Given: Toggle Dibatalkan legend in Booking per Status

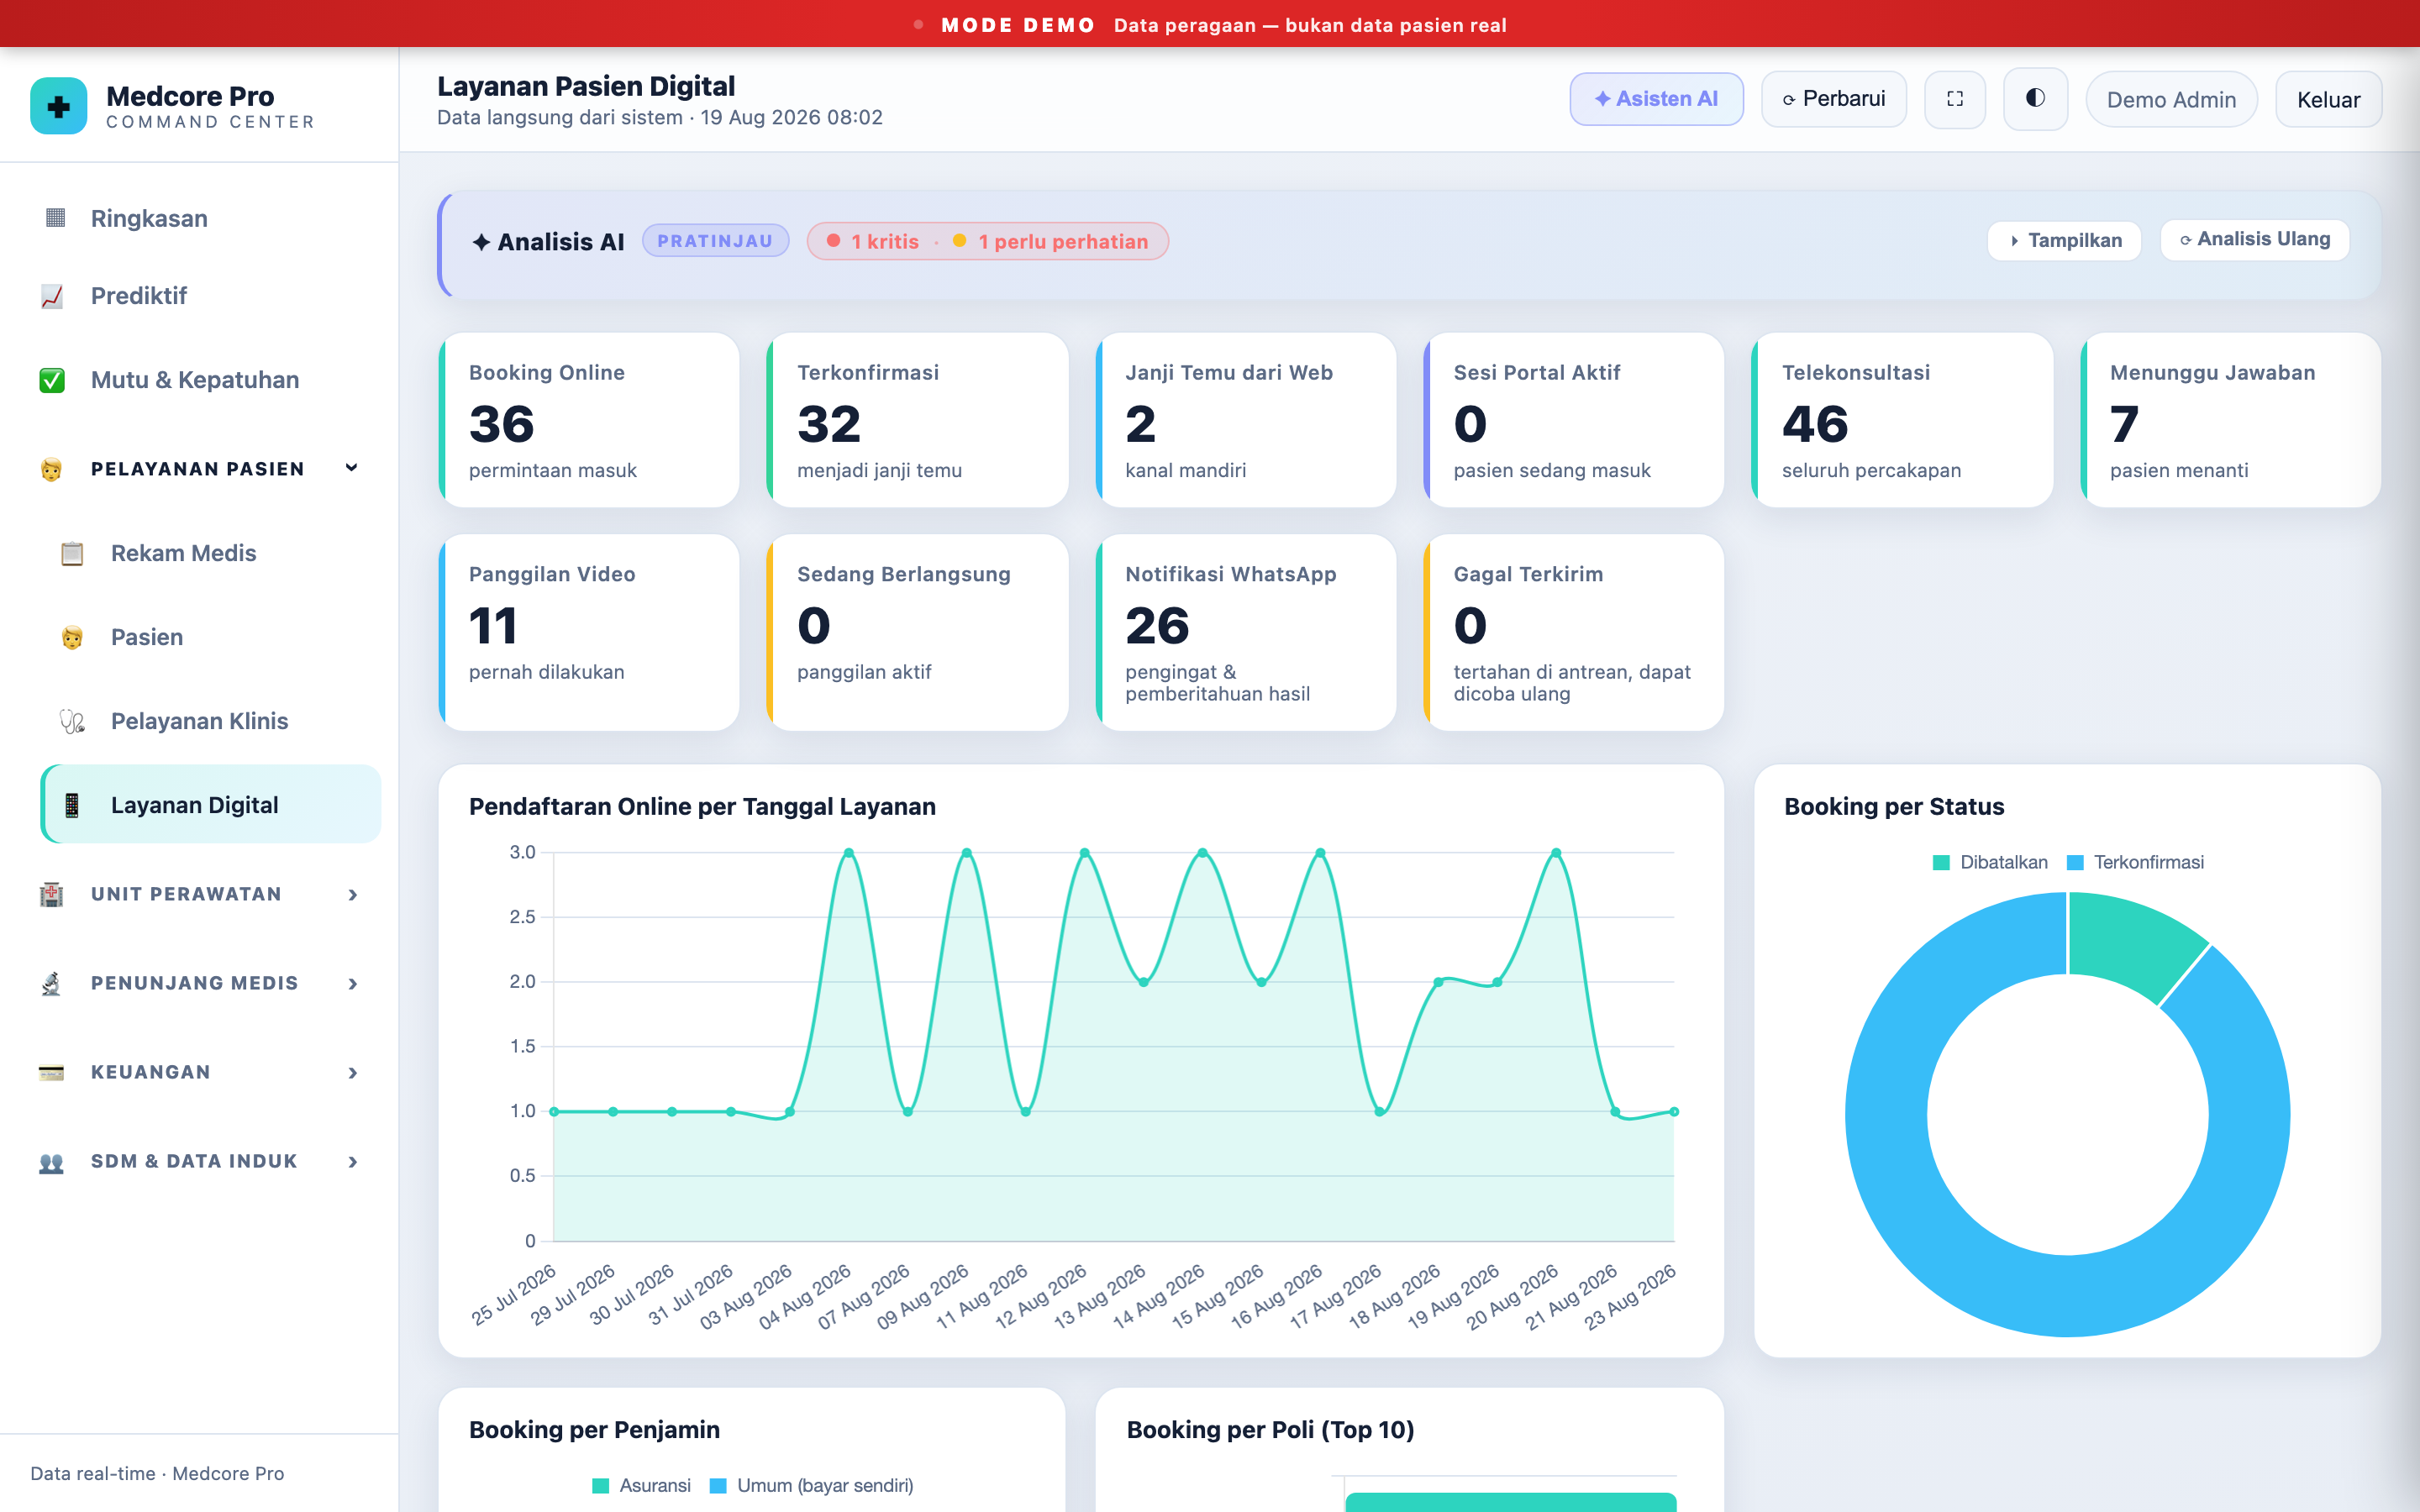Looking at the screenshot, I should (1990, 862).
